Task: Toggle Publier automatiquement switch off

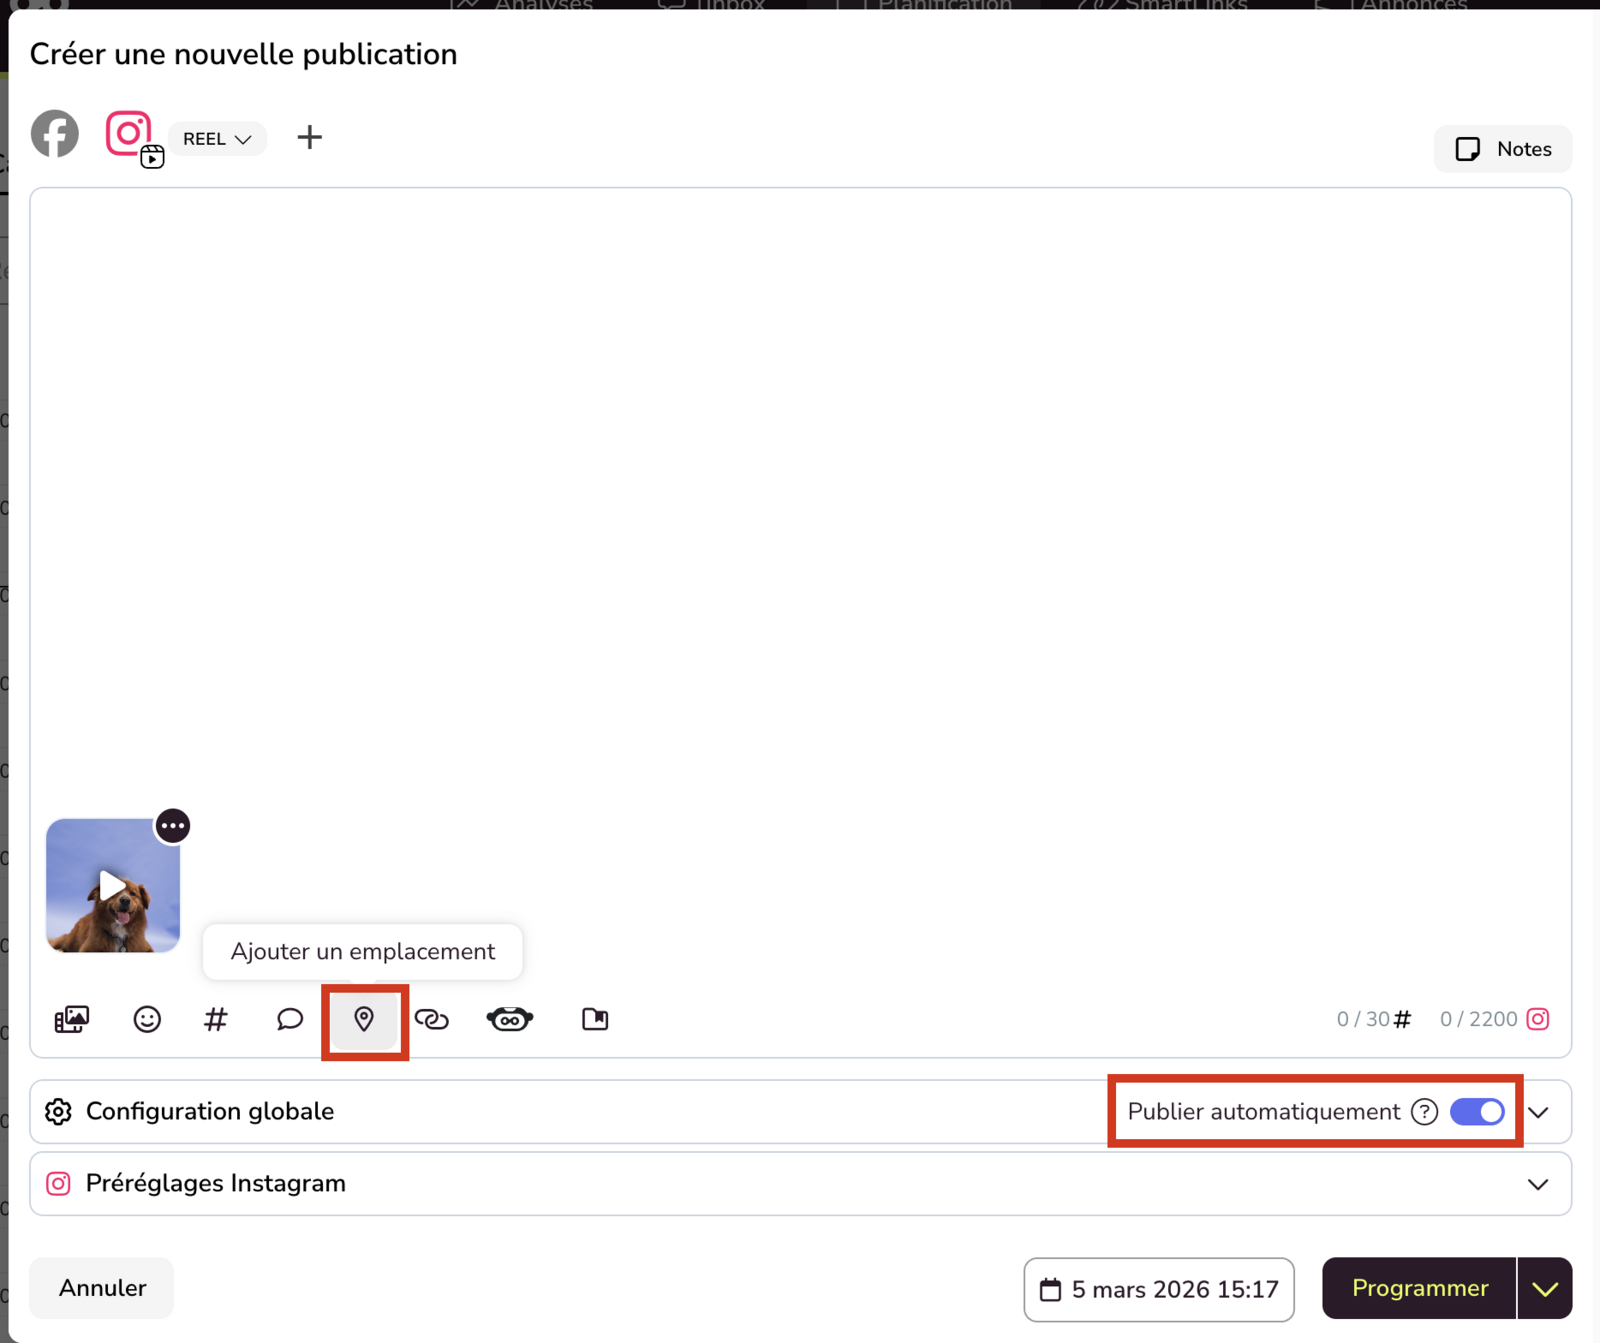Action: 1477,1112
